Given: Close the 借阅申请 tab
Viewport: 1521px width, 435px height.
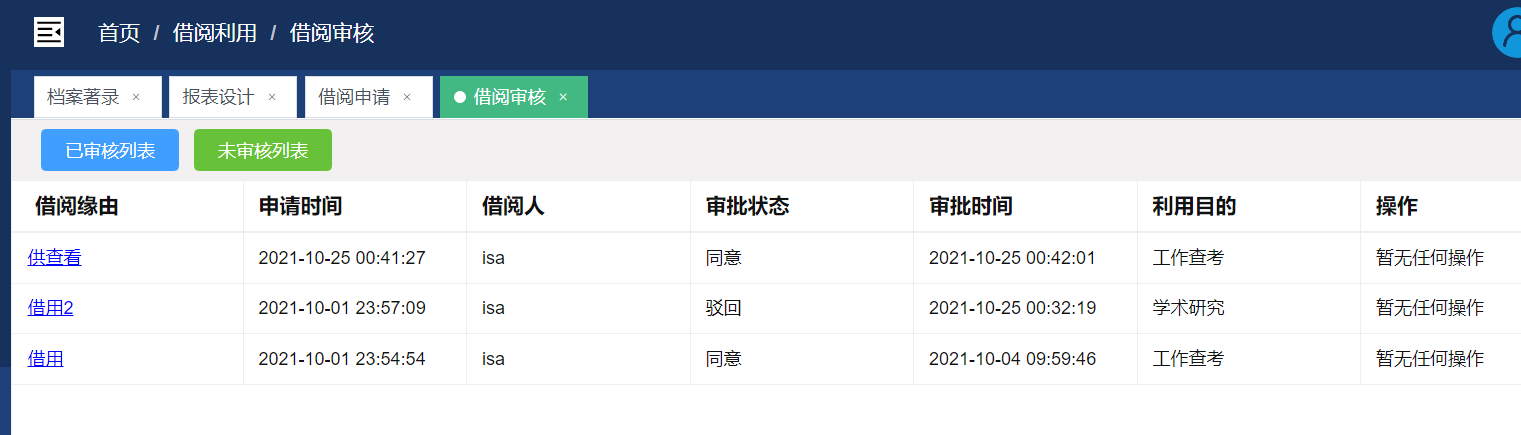Looking at the screenshot, I should (407, 97).
